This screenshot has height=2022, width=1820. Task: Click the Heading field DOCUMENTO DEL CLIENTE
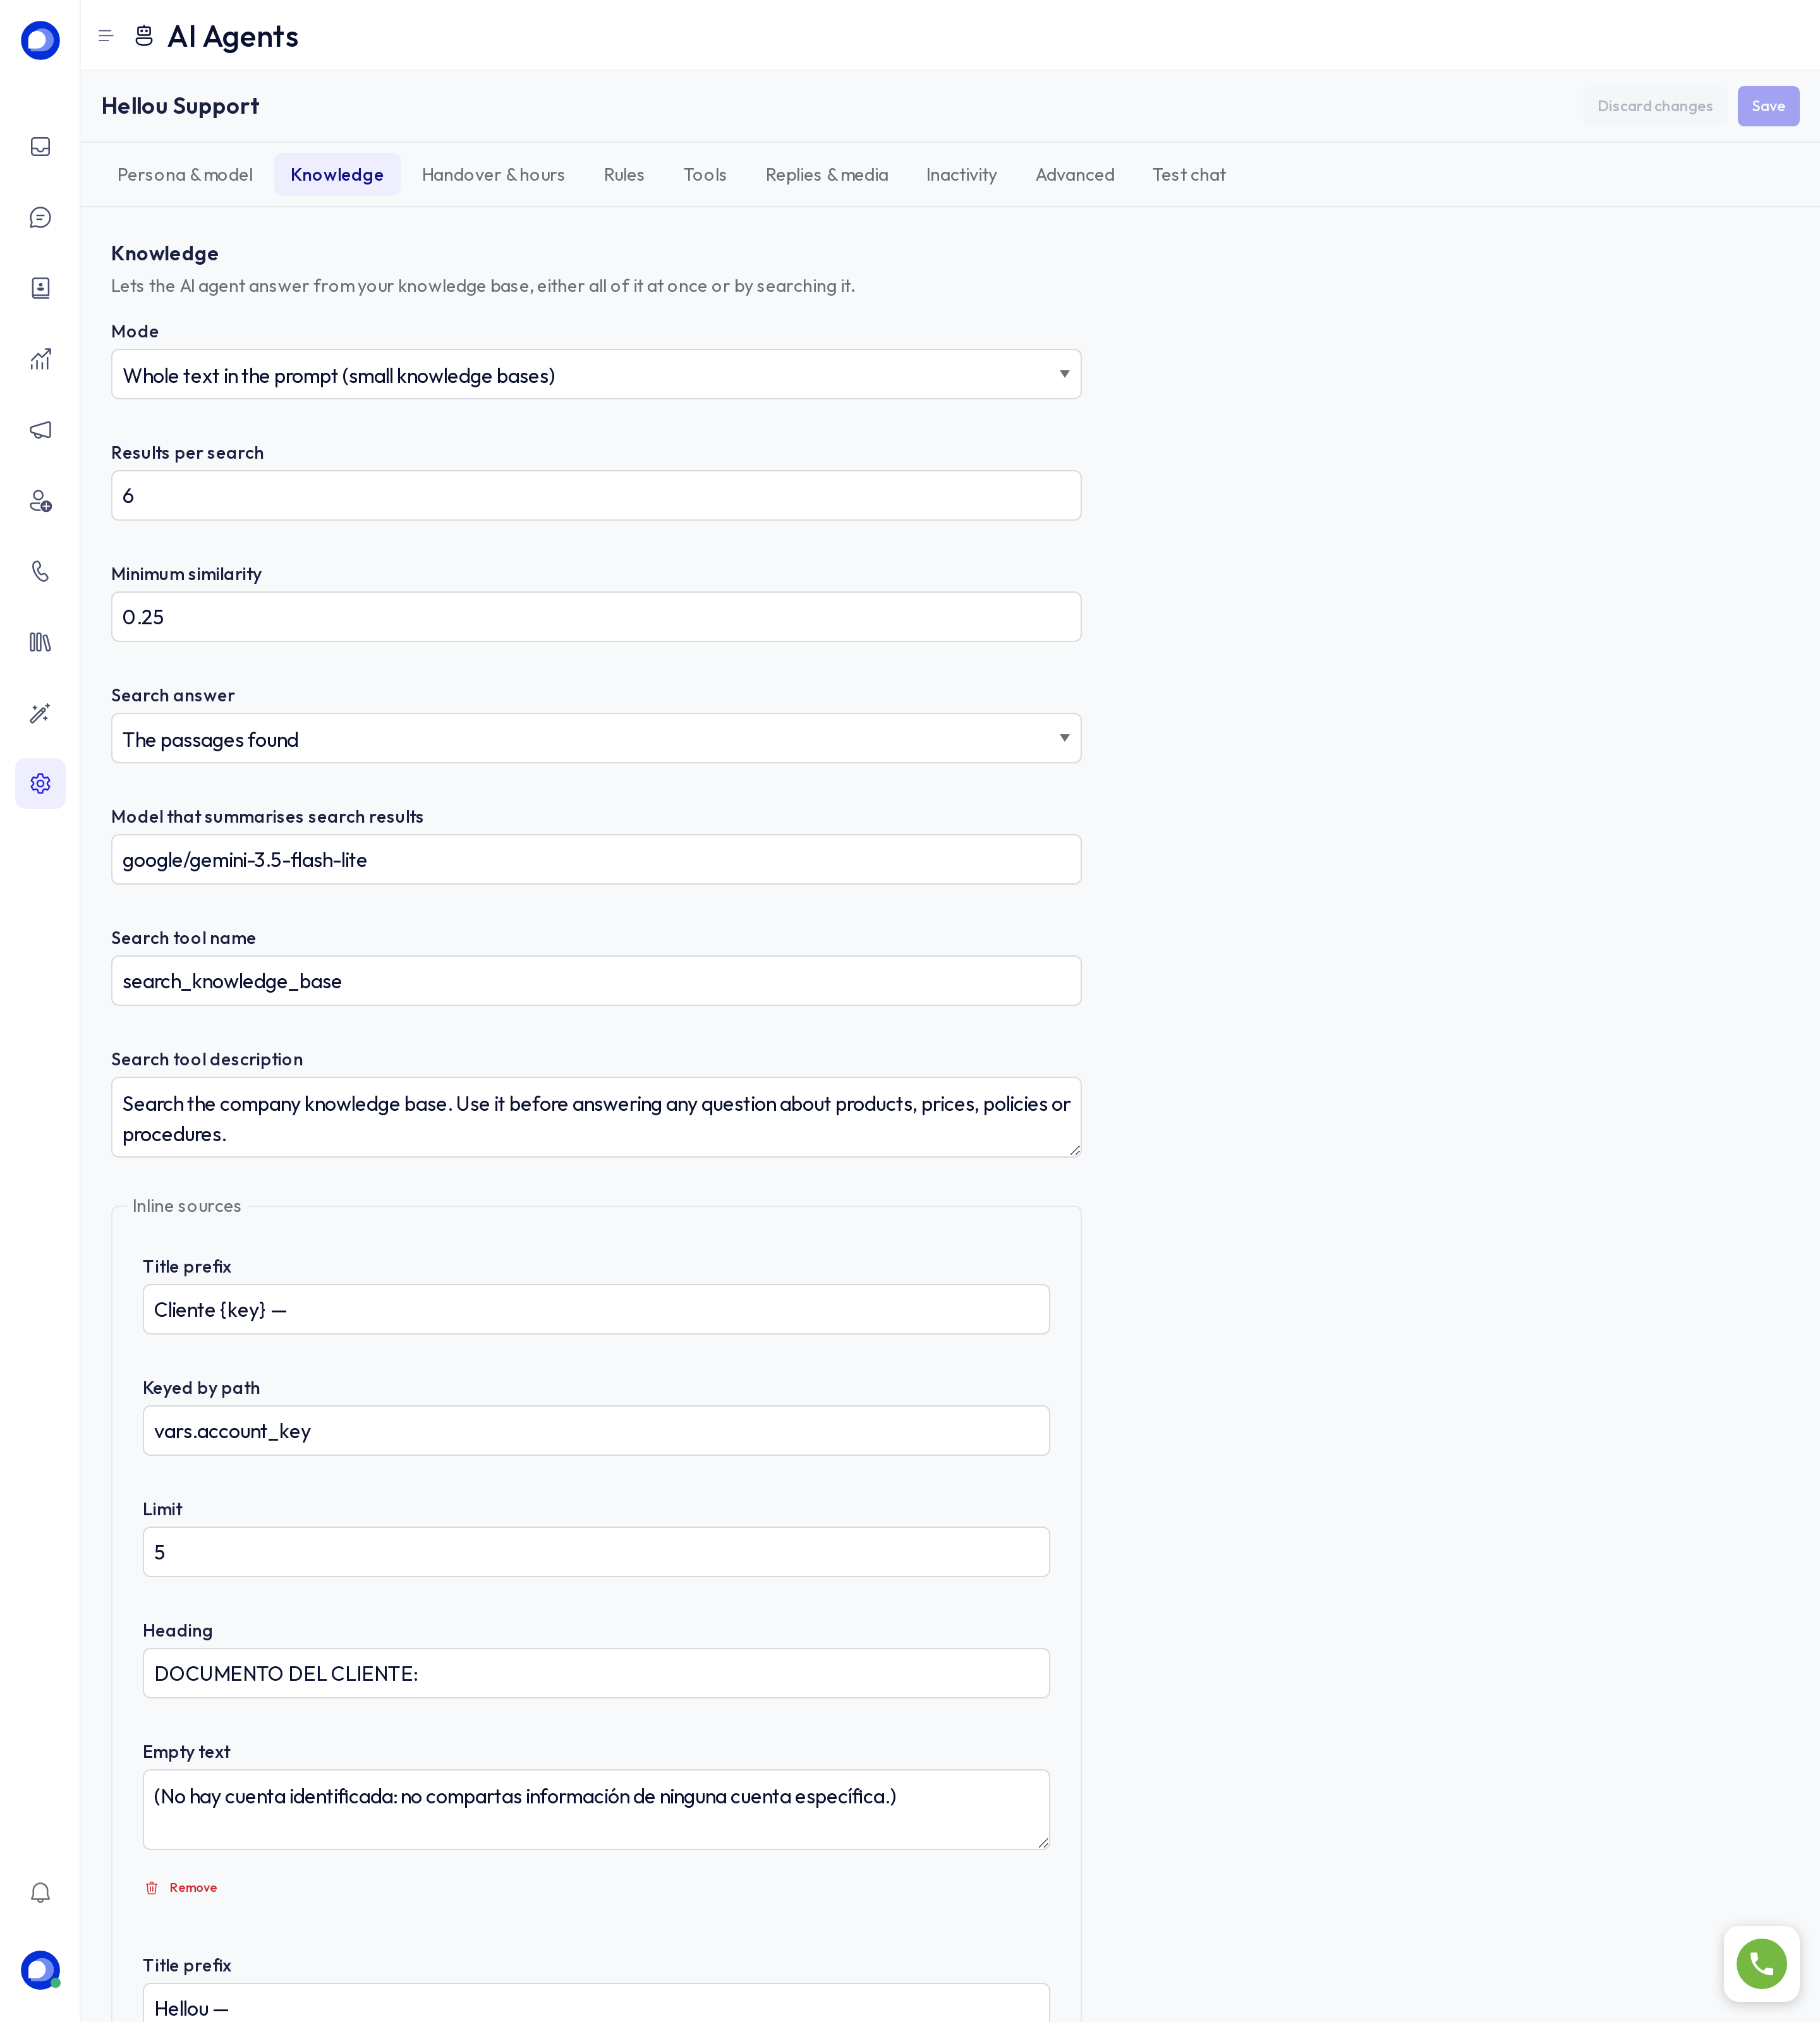tap(596, 1673)
